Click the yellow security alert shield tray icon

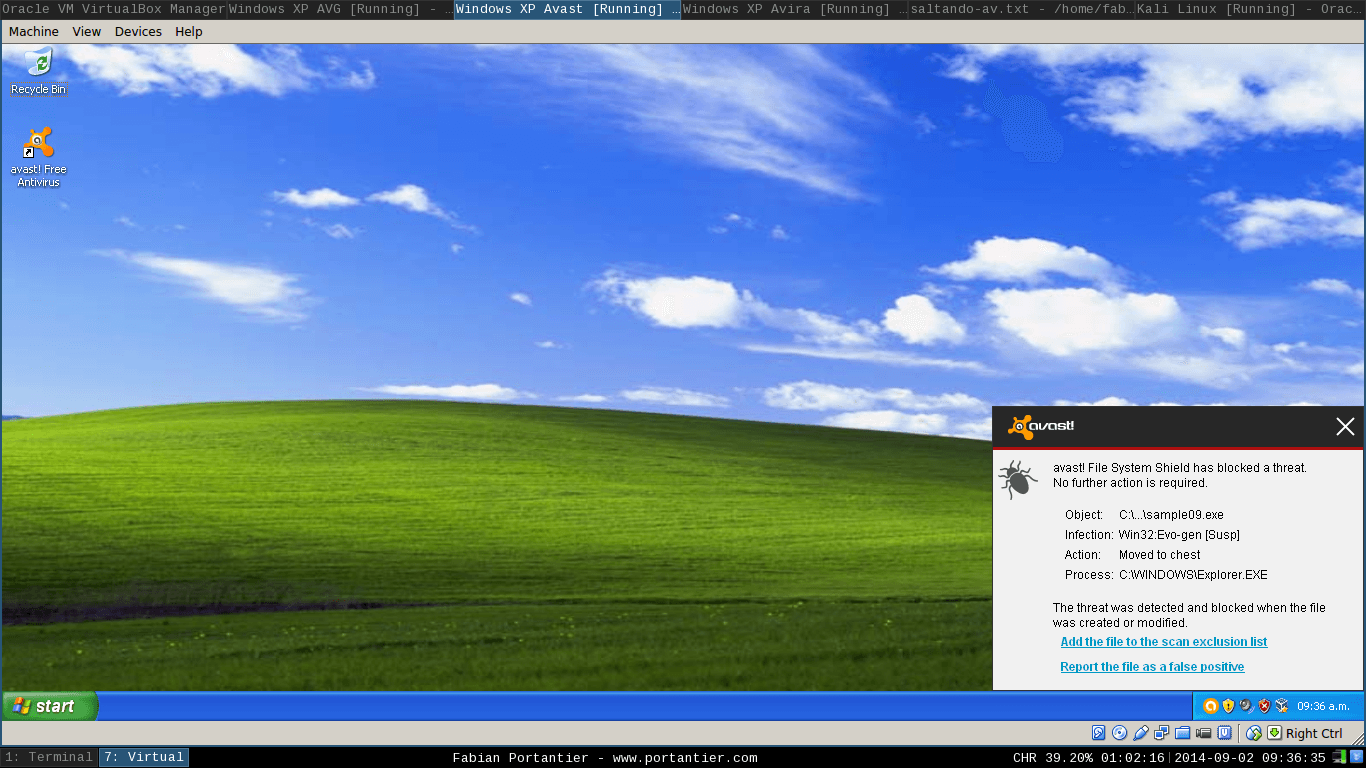[1228, 706]
